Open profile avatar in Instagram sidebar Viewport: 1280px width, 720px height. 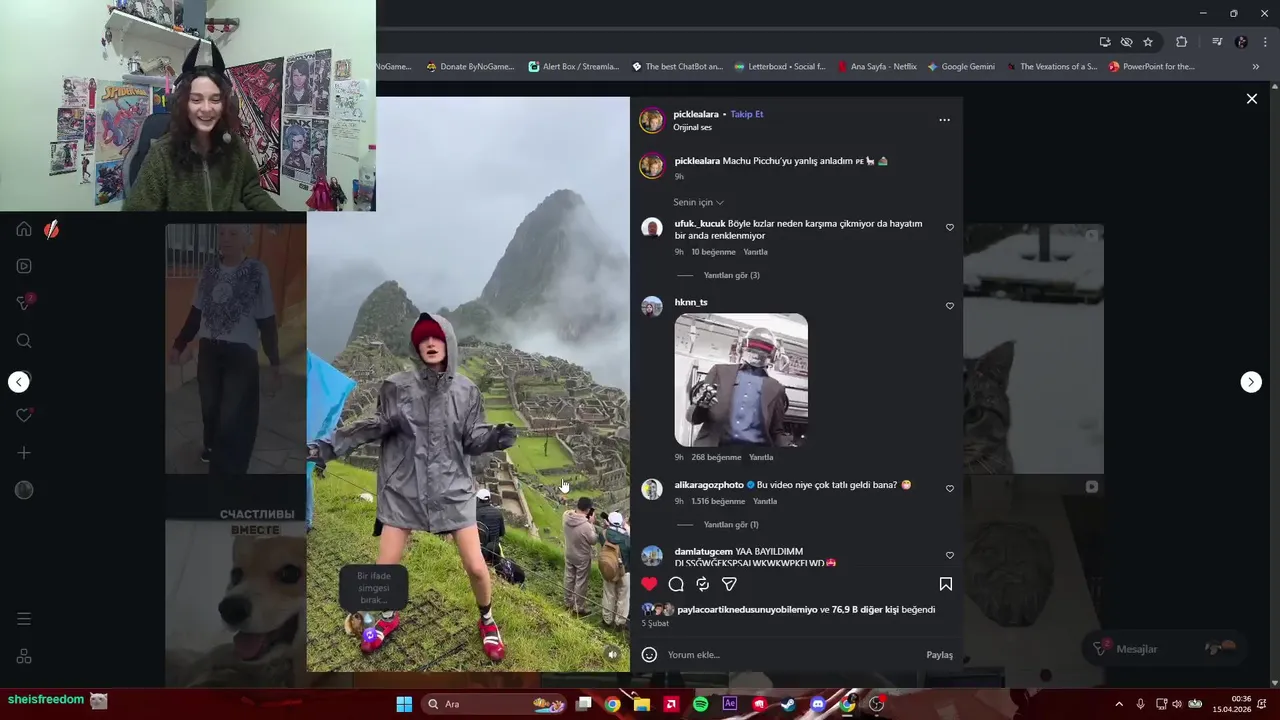(x=24, y=490)
